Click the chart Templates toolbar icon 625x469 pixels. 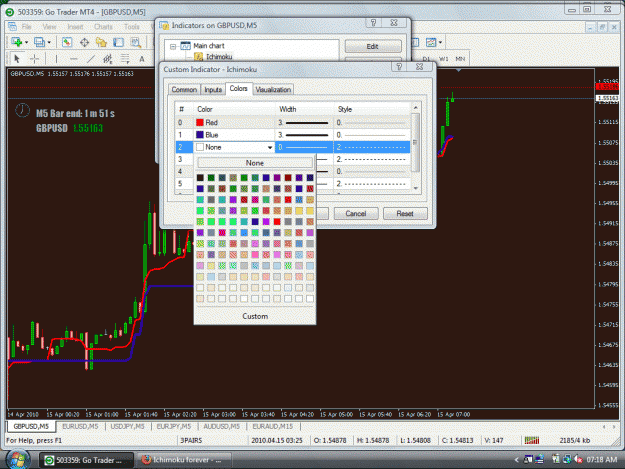(x=430, y=42)
